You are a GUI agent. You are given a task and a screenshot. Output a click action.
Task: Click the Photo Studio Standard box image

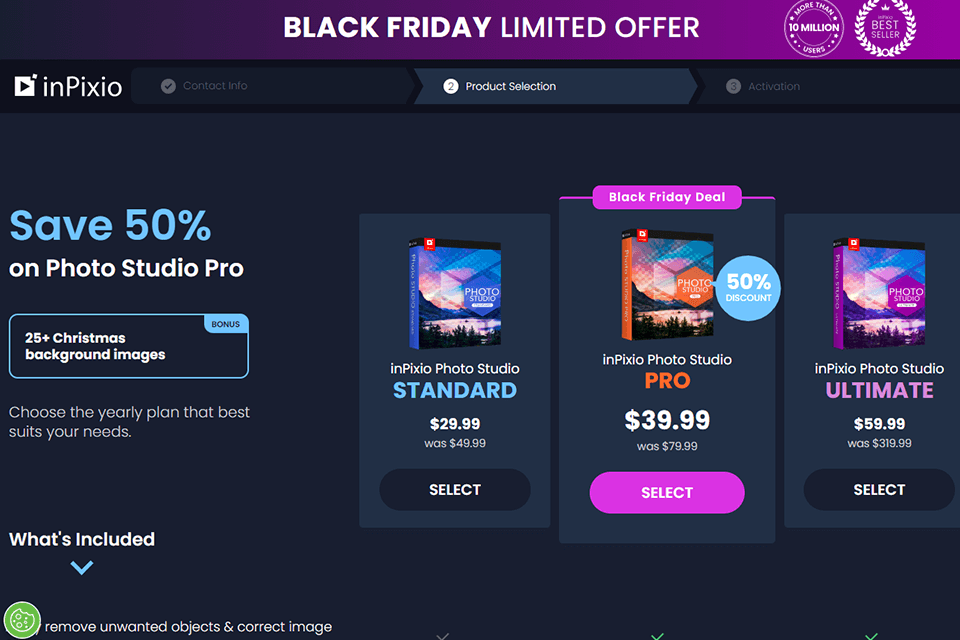tap(454, 294)
